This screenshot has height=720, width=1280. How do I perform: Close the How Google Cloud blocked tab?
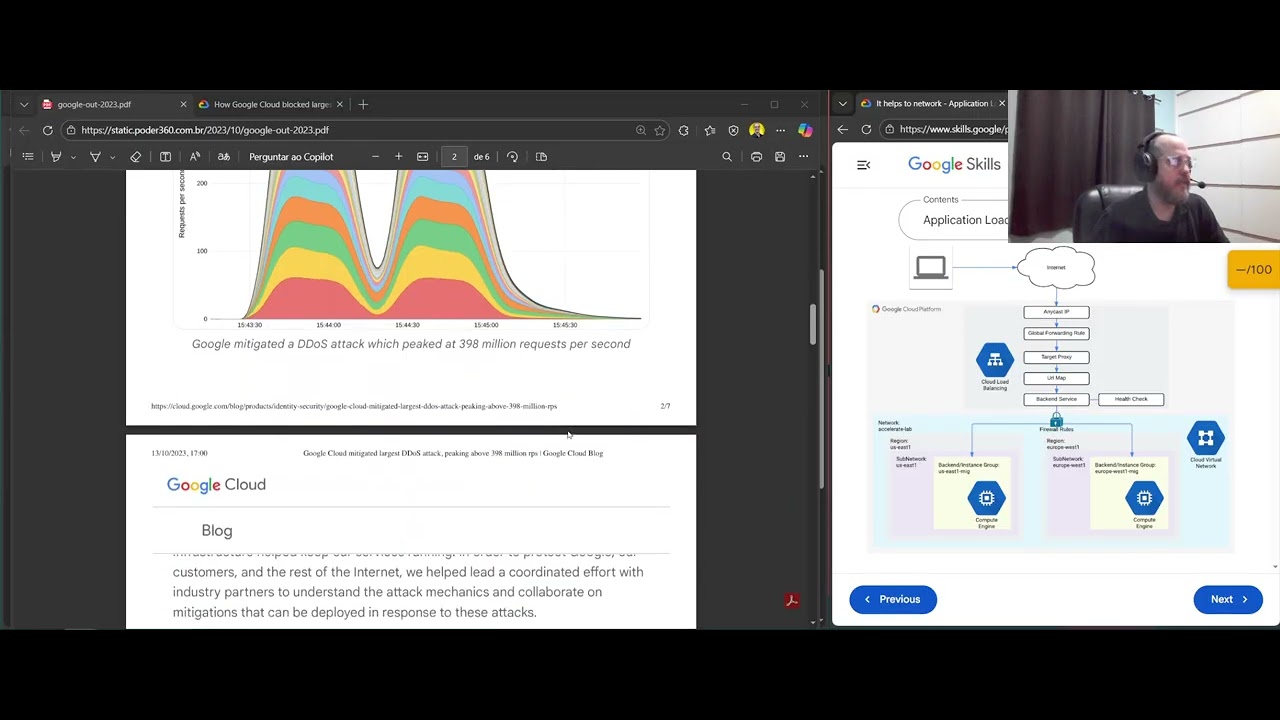pyautogui.click(x=340, y=104)
